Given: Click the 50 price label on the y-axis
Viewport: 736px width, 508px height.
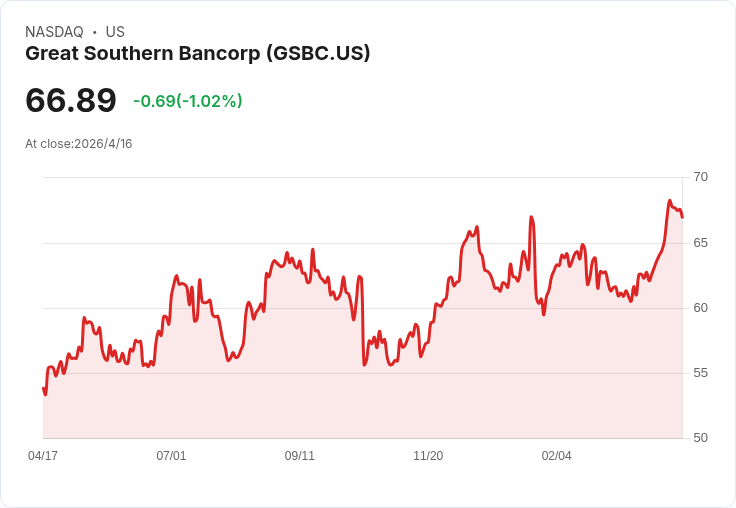Looking at the screenshot, I should tap(700, 438).
